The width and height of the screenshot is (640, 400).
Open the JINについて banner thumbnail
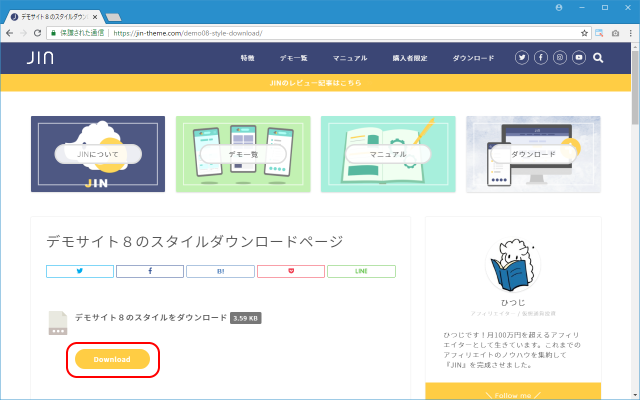coord(97,154)
